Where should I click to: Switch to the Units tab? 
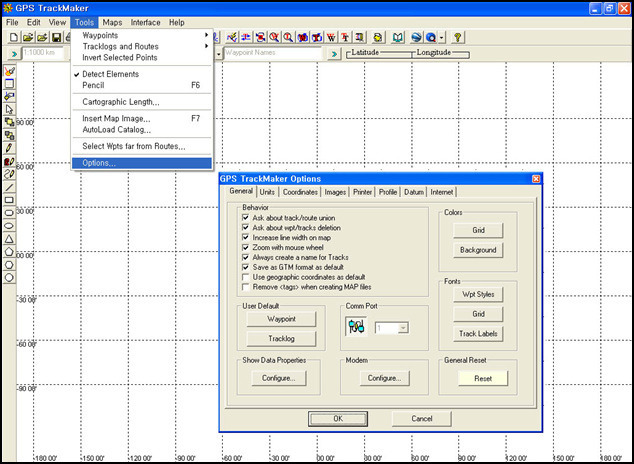click(267, 192)
